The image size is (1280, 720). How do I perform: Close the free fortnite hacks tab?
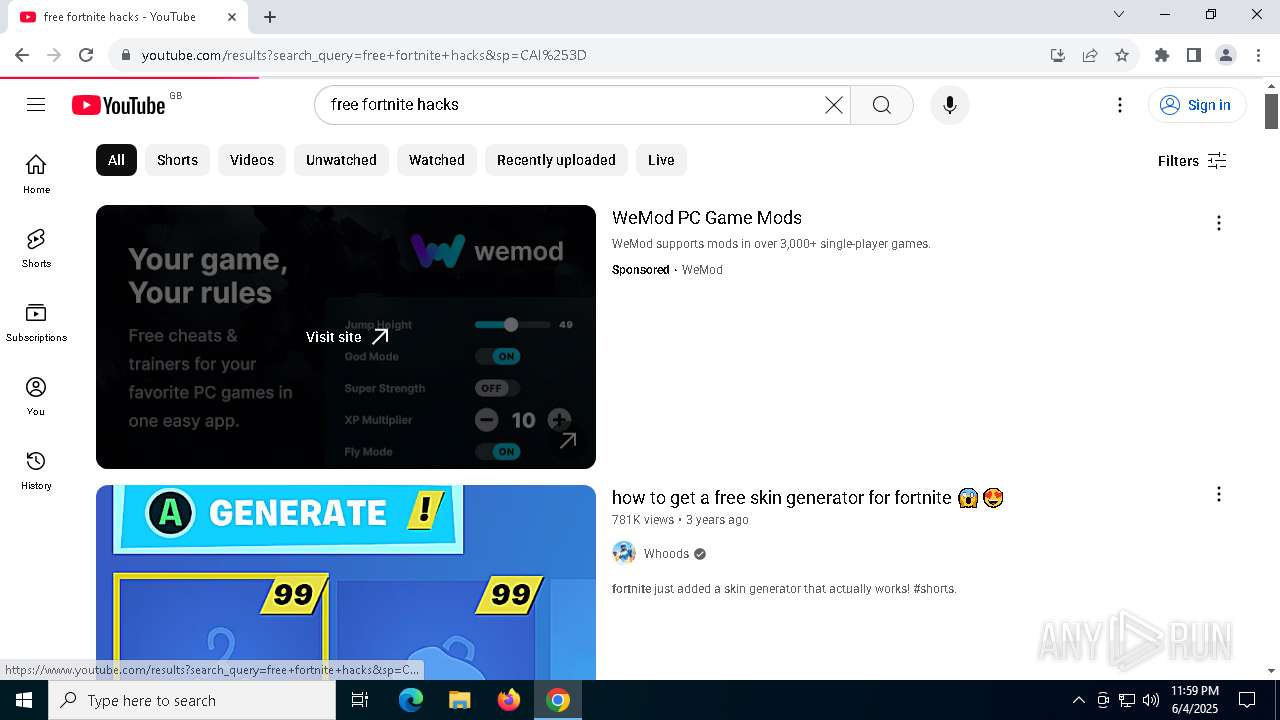click(232, 17)
